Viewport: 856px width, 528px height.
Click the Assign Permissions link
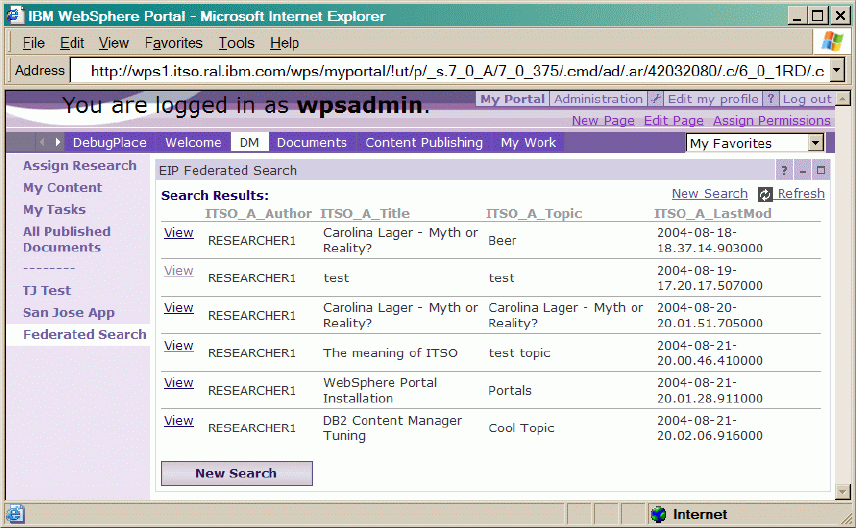coord(771,121)
